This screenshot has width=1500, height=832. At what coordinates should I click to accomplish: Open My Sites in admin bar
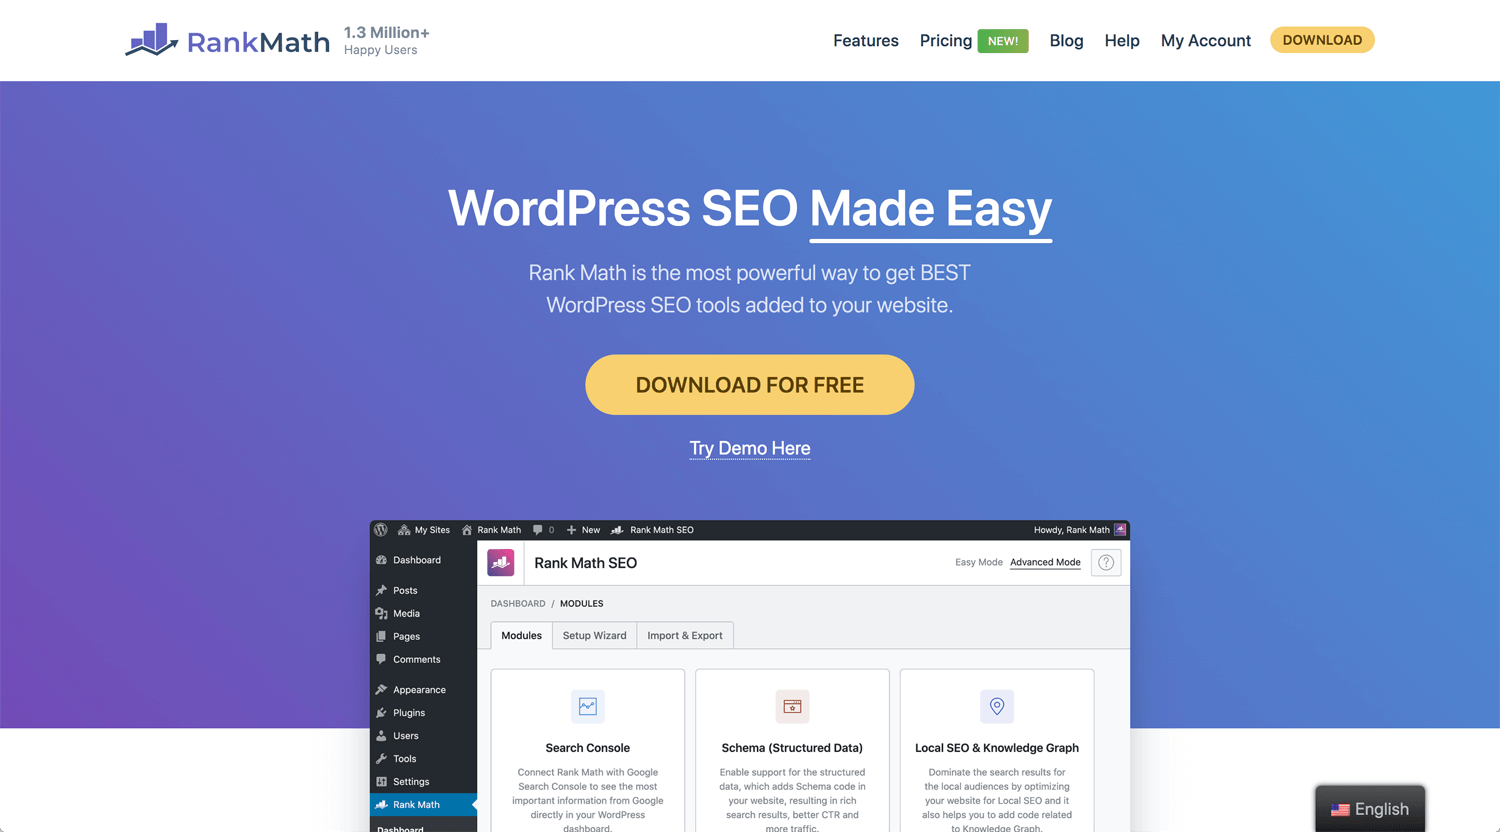point(424,530)
